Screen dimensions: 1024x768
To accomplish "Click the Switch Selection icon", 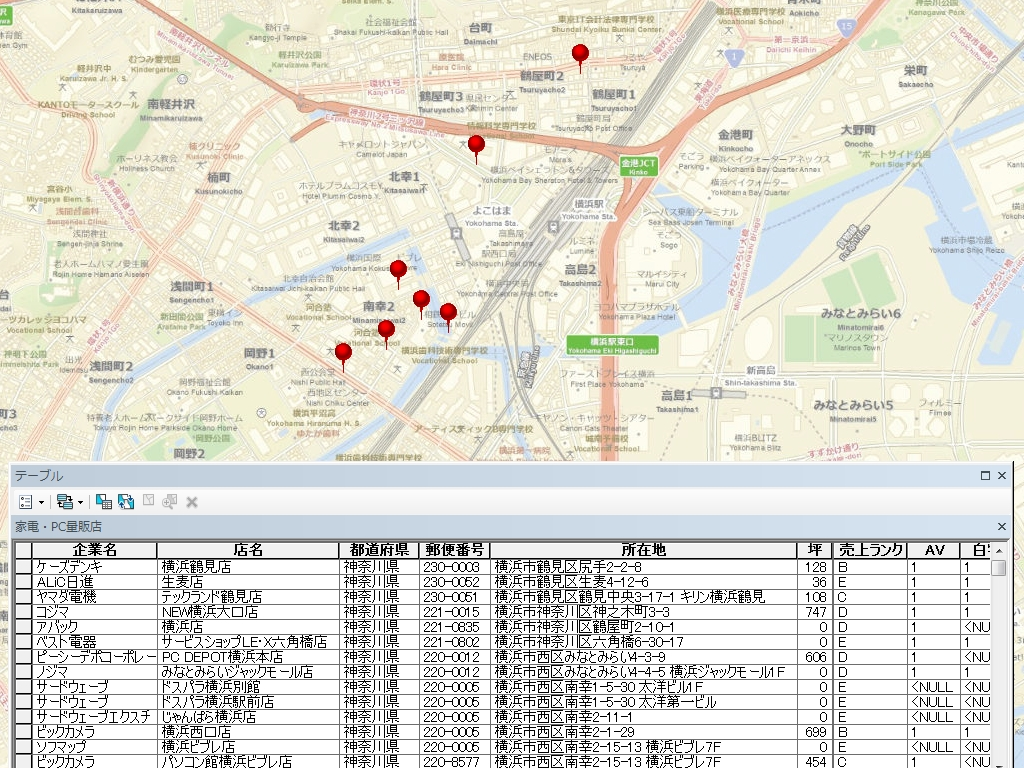I will [x=126, y=502].
